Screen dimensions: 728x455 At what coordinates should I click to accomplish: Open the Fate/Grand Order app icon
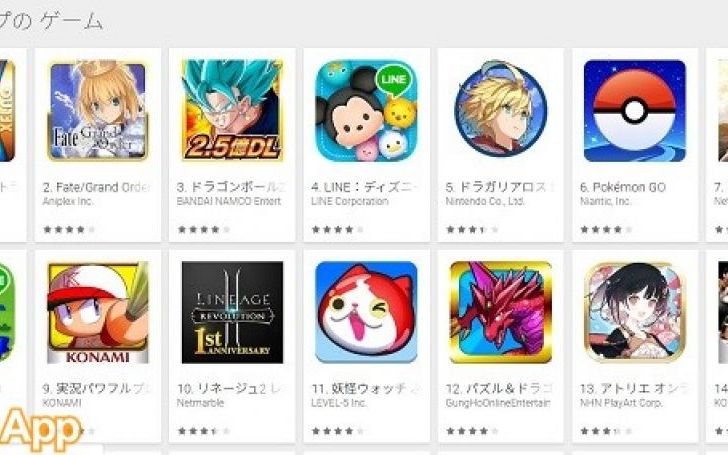[98, 110]
